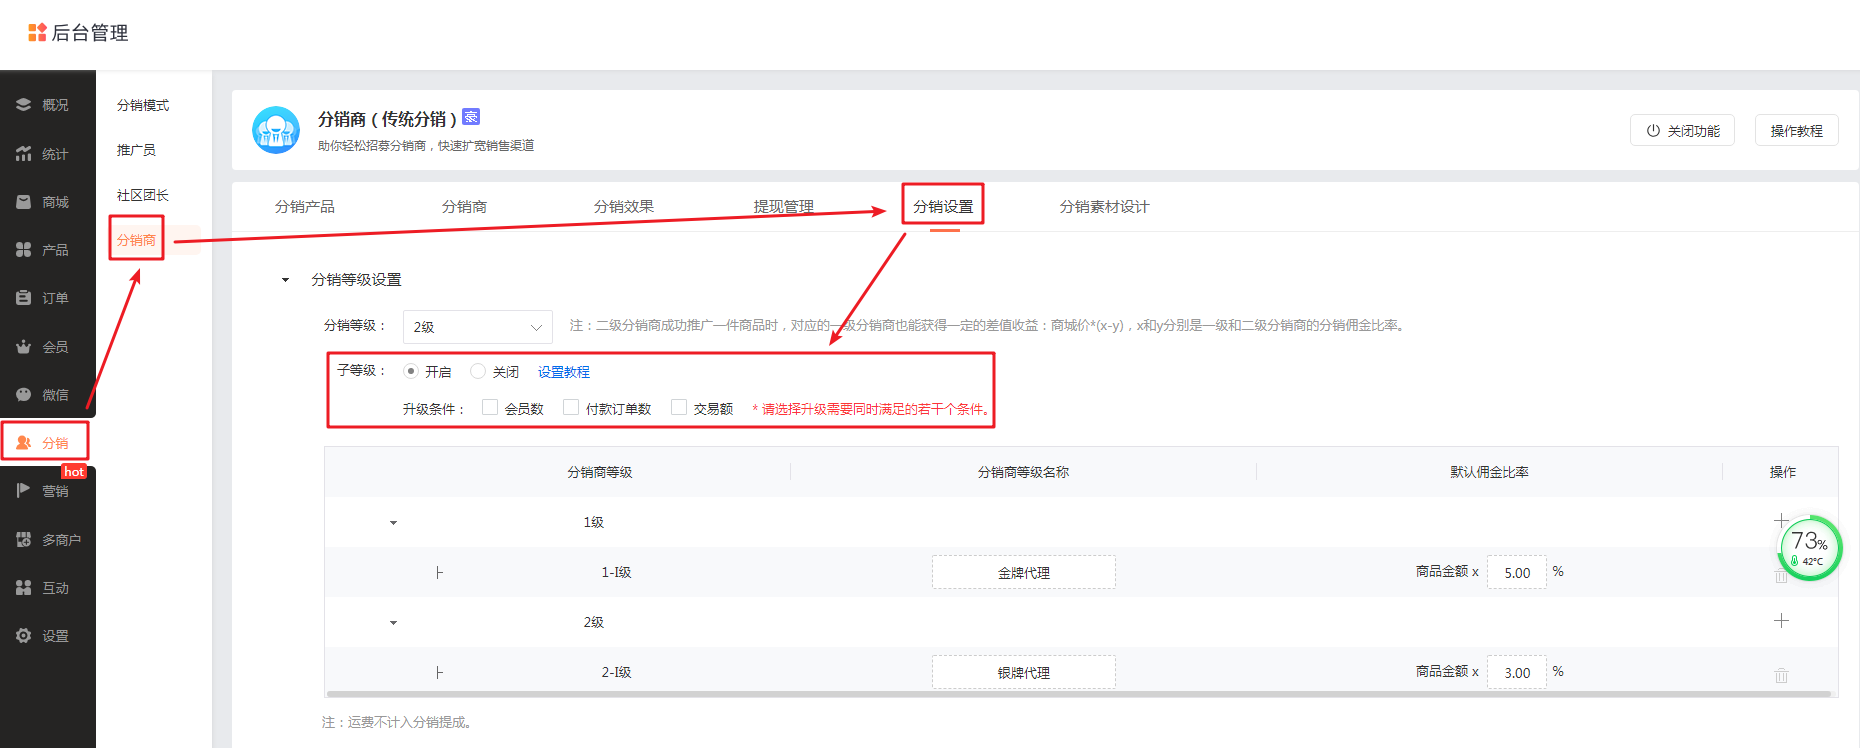Enable the 付款订单数 checkbox
The image size is (1860, 748).
[571, 408]
